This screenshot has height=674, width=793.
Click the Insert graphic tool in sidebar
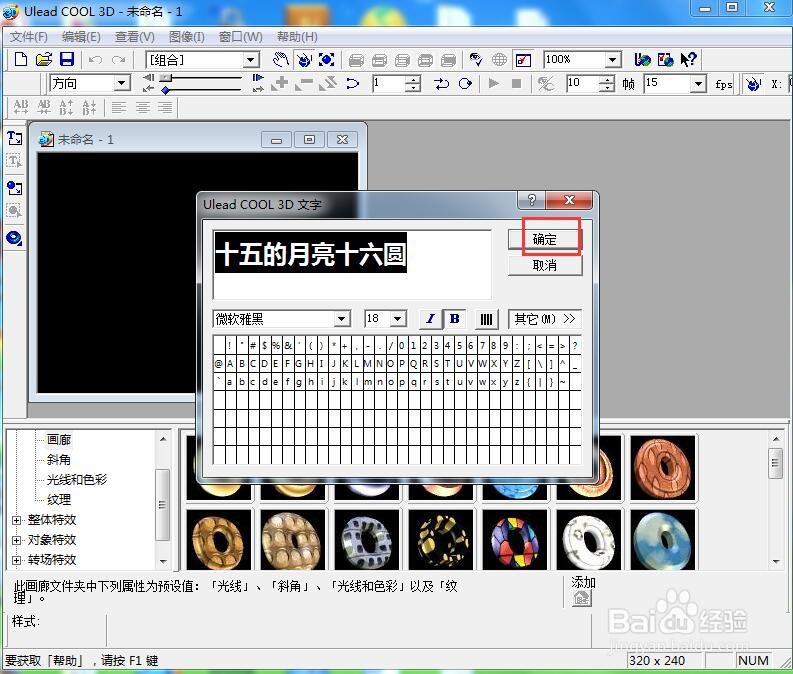pos(14,188)
